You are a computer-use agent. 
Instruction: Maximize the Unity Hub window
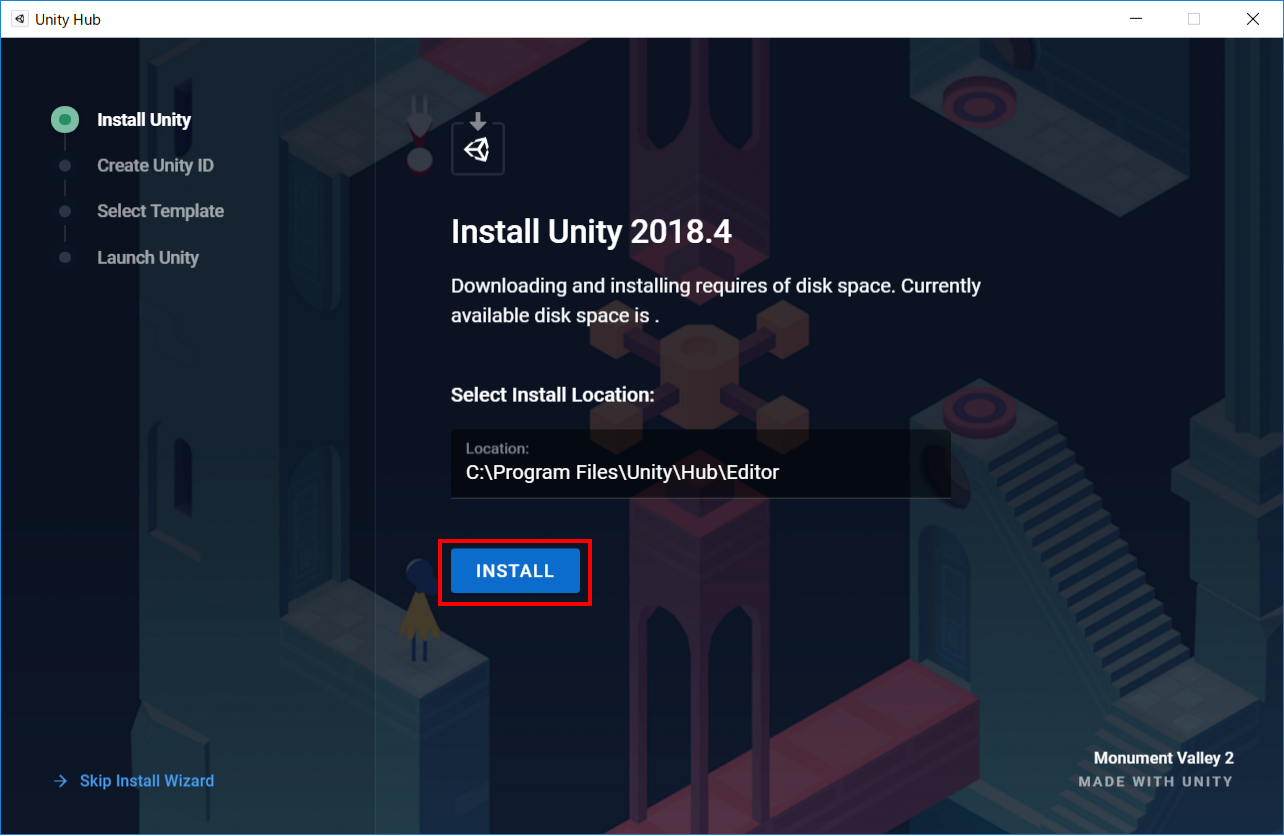pos(1194,19)
